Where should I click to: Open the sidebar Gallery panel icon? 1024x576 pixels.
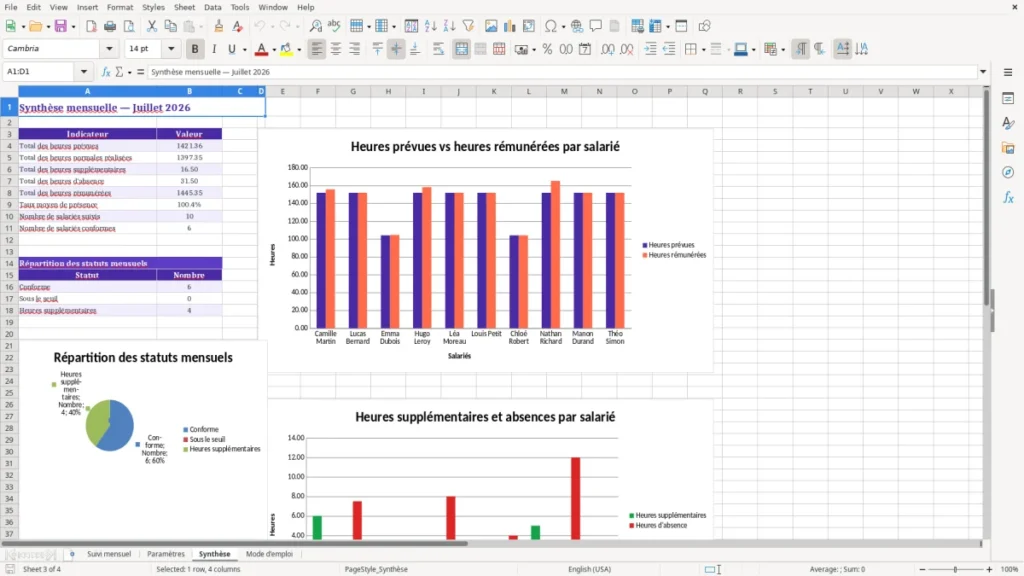point(1008,148)
